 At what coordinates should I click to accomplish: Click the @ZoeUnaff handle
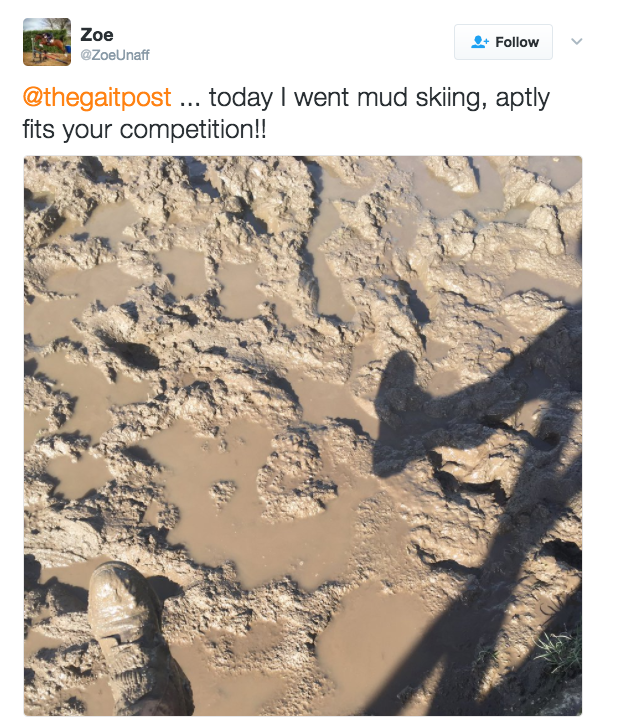[x=115, y=55]
